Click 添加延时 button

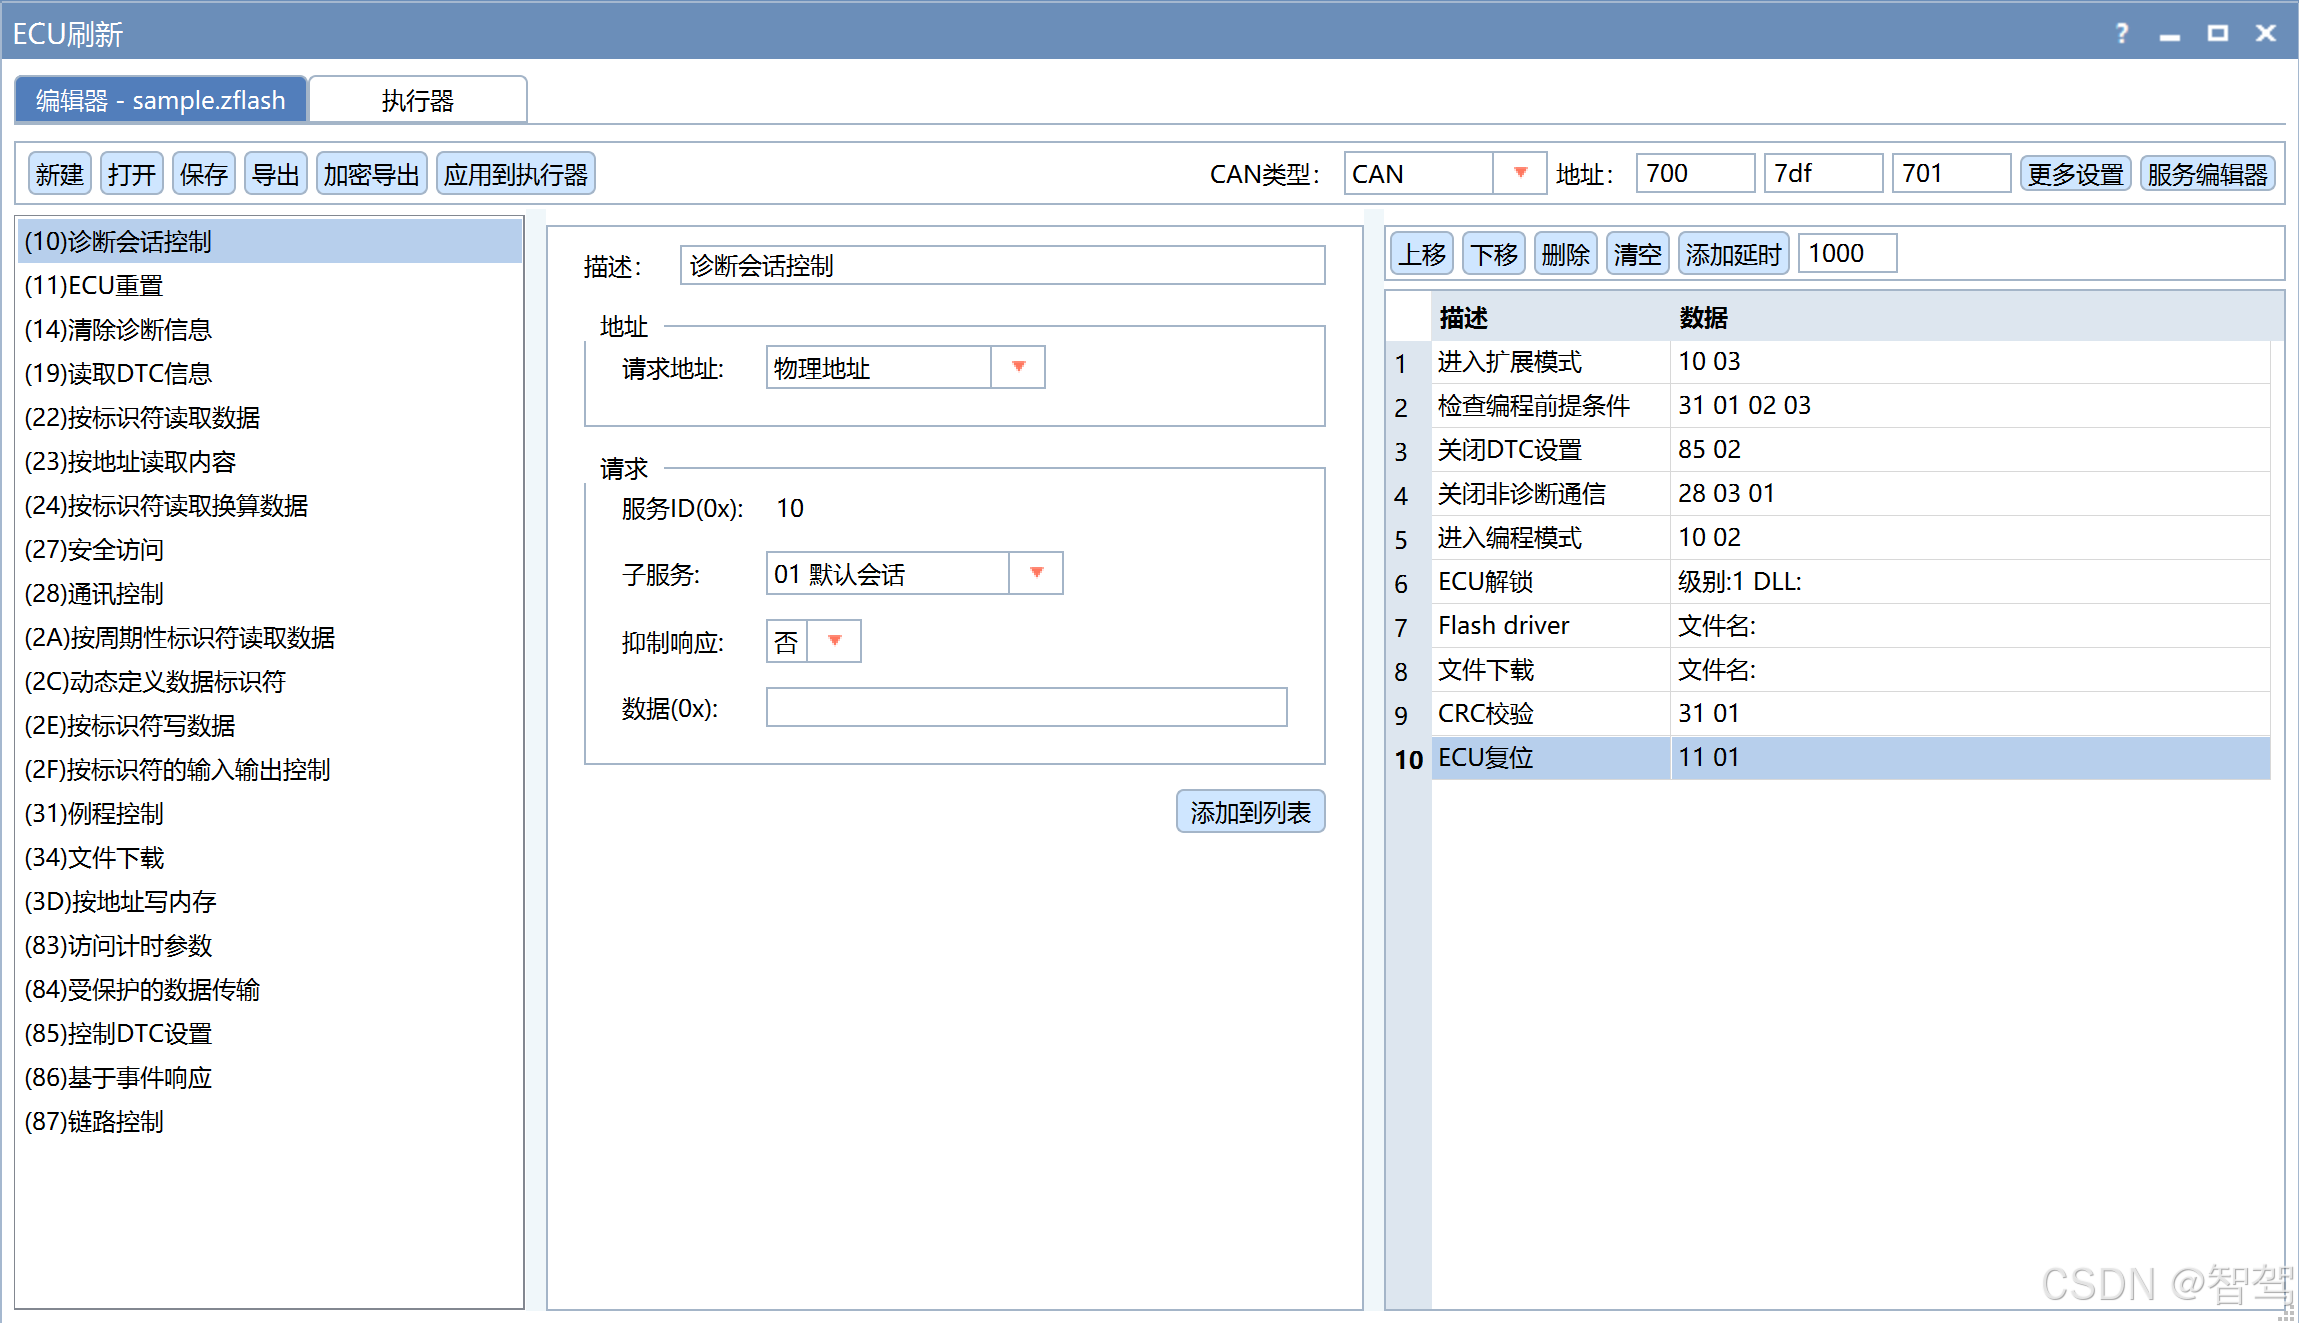point(1732,254)
